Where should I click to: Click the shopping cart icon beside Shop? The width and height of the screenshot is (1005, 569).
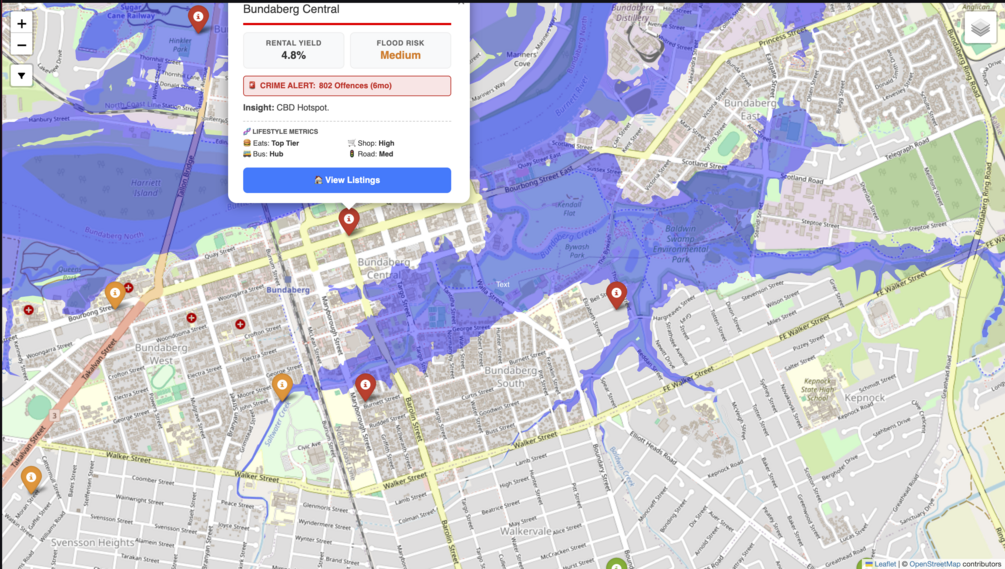351,144
